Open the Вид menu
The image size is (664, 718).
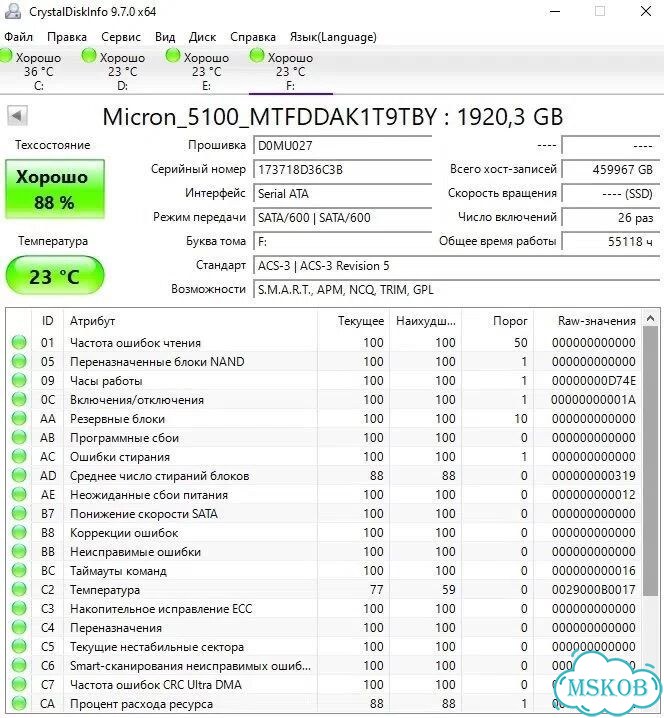tap(165, 37)
